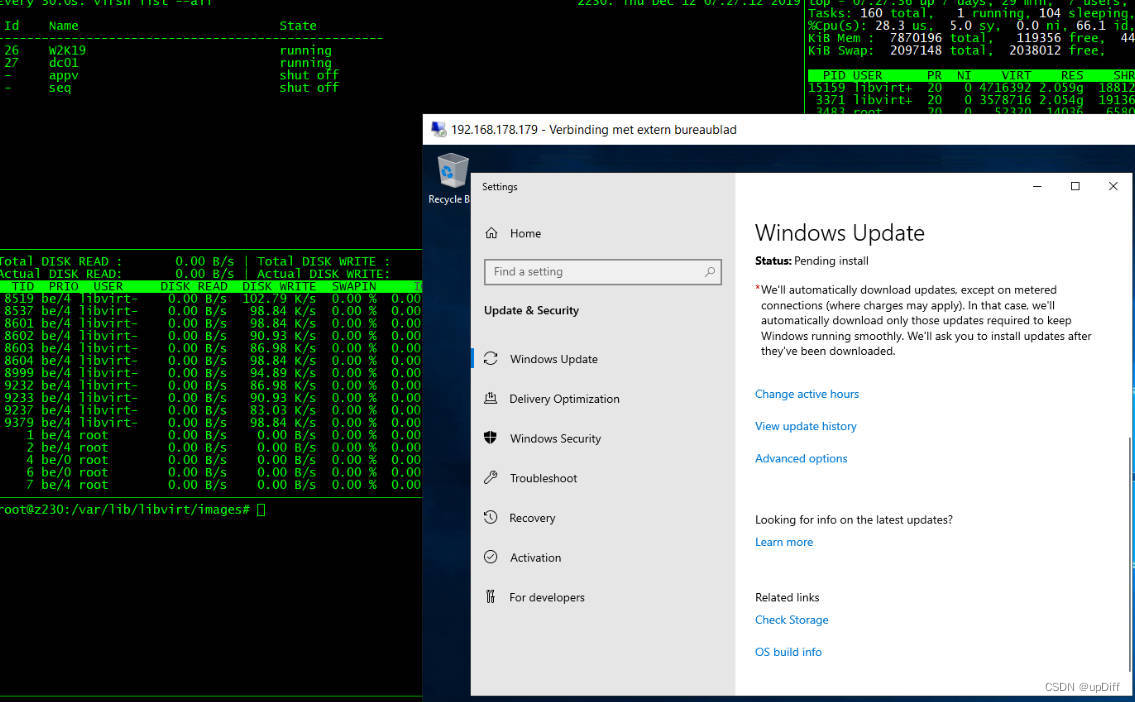
Task: Open the Recycle Bin desktop icon
Action: [450, 178]
